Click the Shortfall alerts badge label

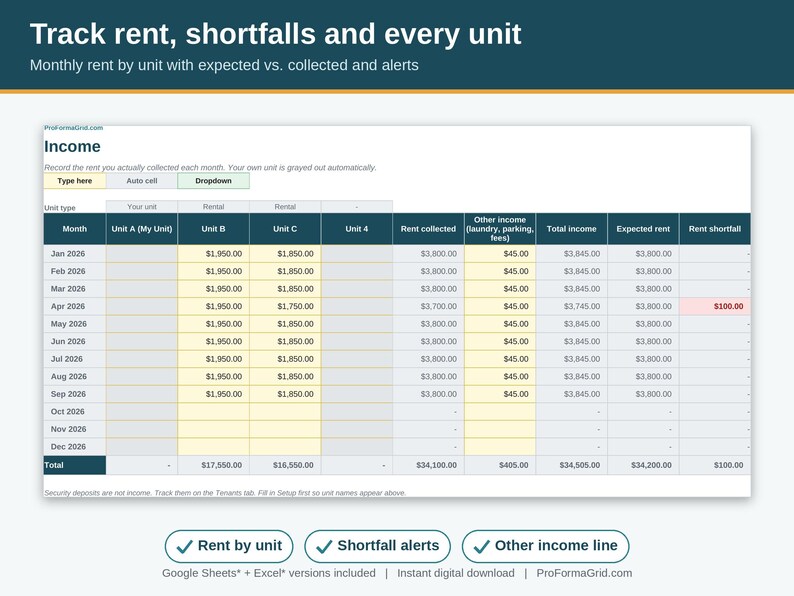pos(388,545)
